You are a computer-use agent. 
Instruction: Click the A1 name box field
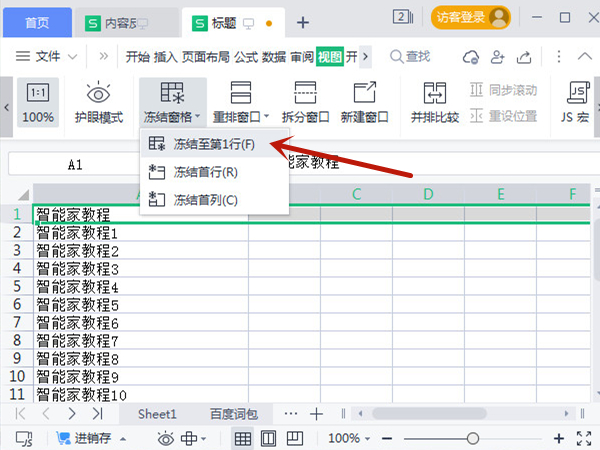click(x=75, y=164)
